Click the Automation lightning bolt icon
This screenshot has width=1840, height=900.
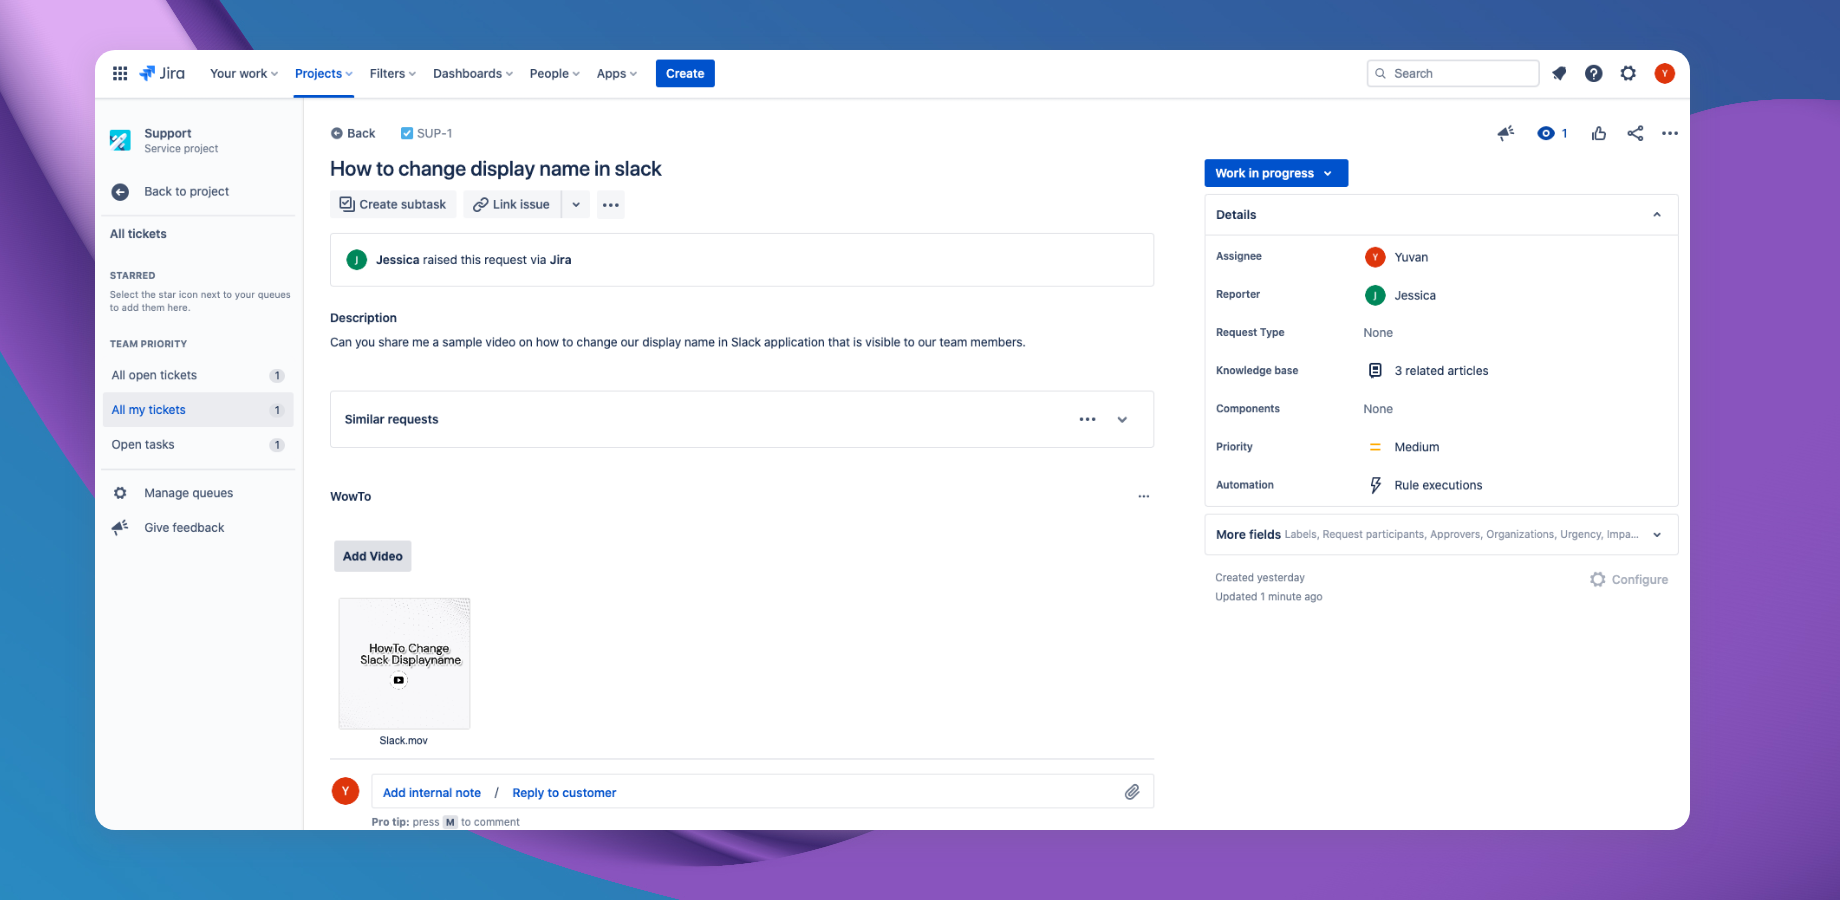[1375, 485]
